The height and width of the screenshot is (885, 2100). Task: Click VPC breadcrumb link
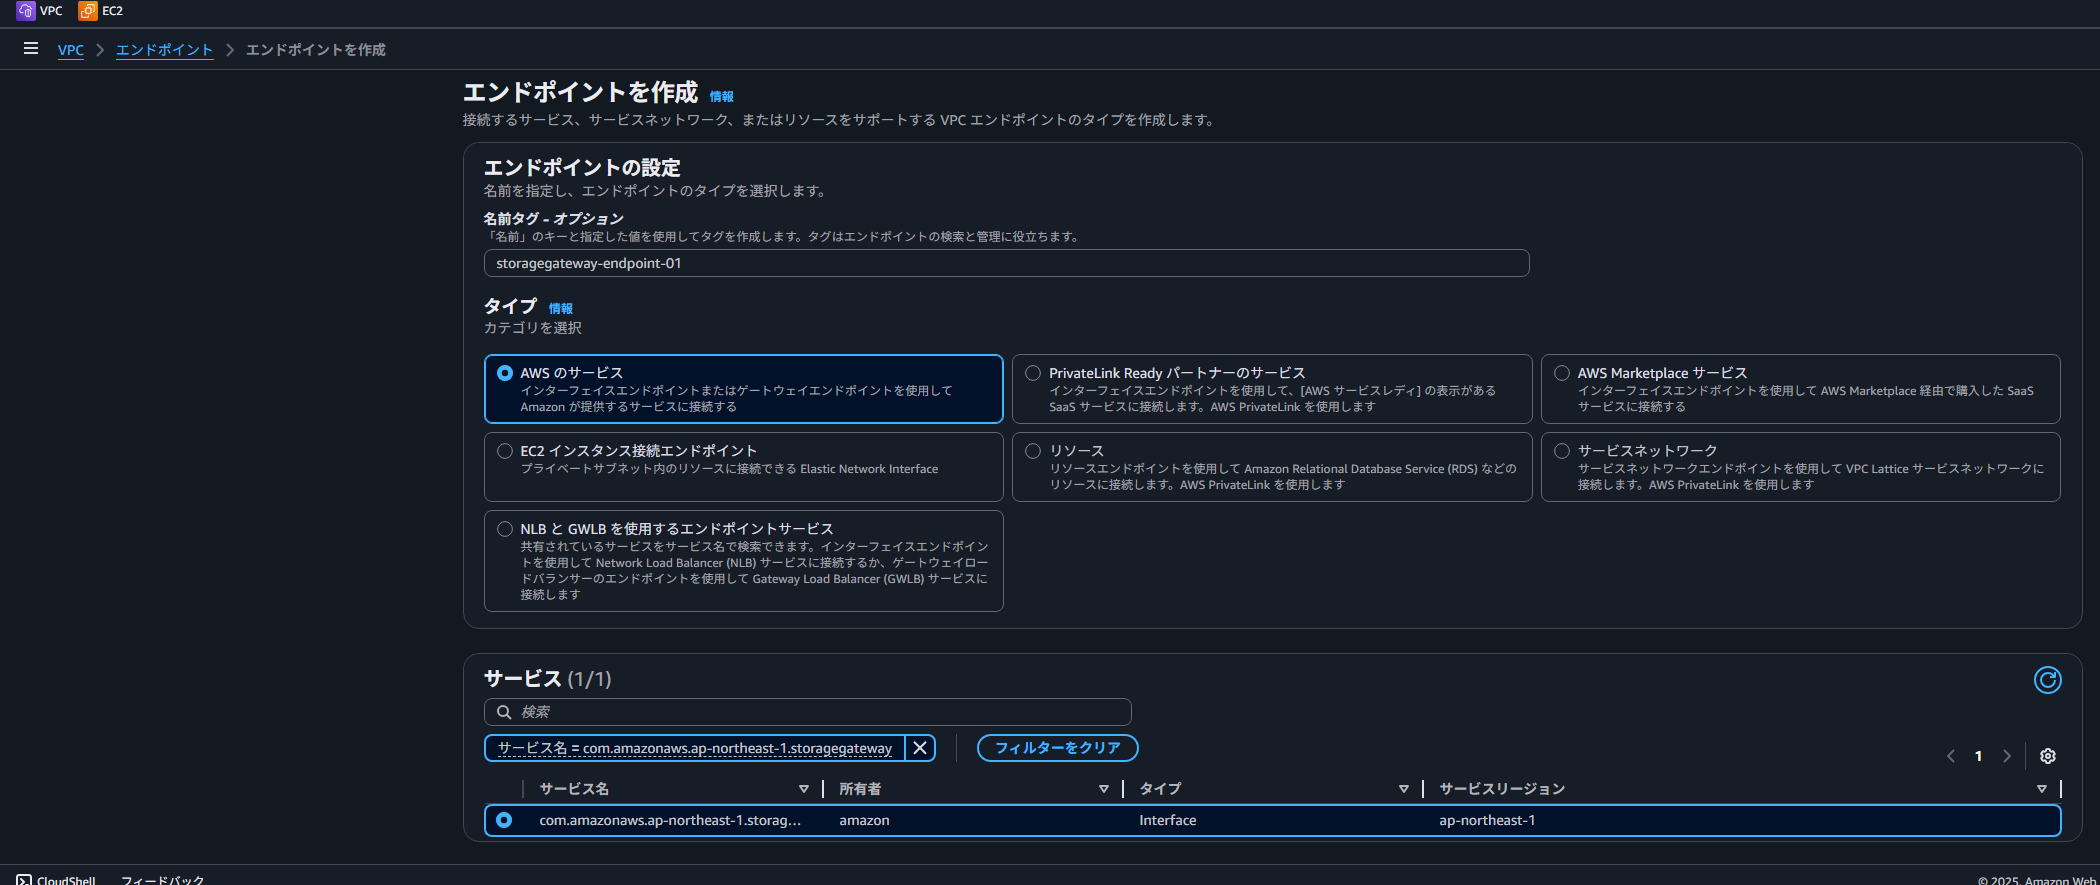[x=71, y=50]
